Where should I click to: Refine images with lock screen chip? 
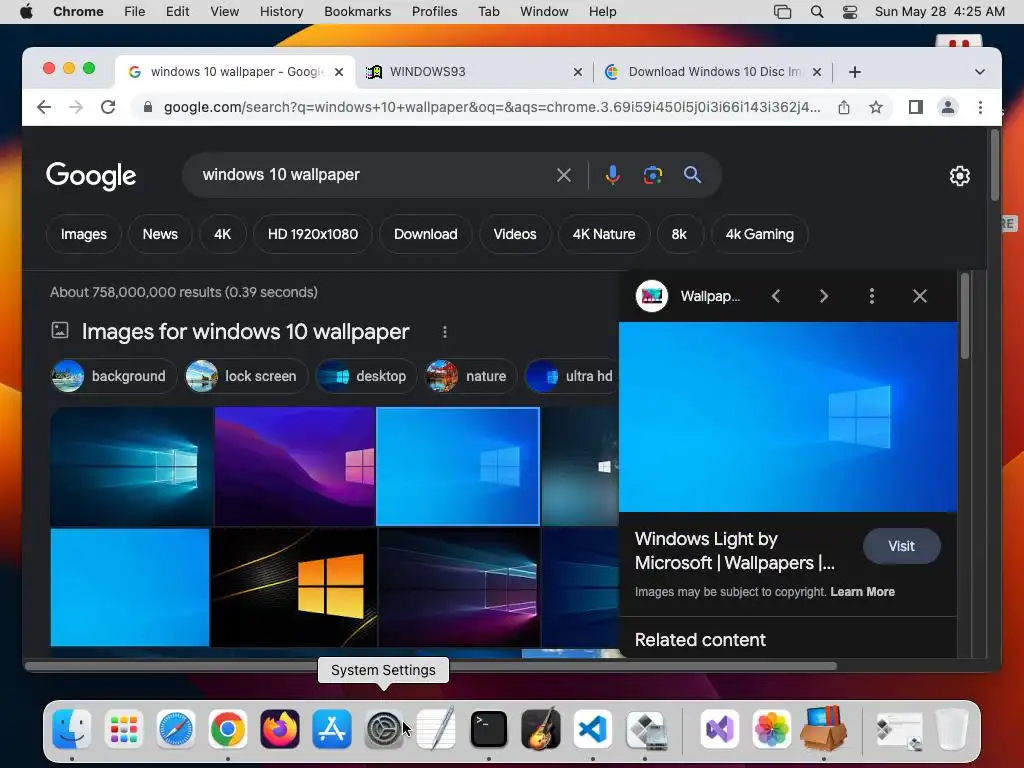tap(246, 376)
